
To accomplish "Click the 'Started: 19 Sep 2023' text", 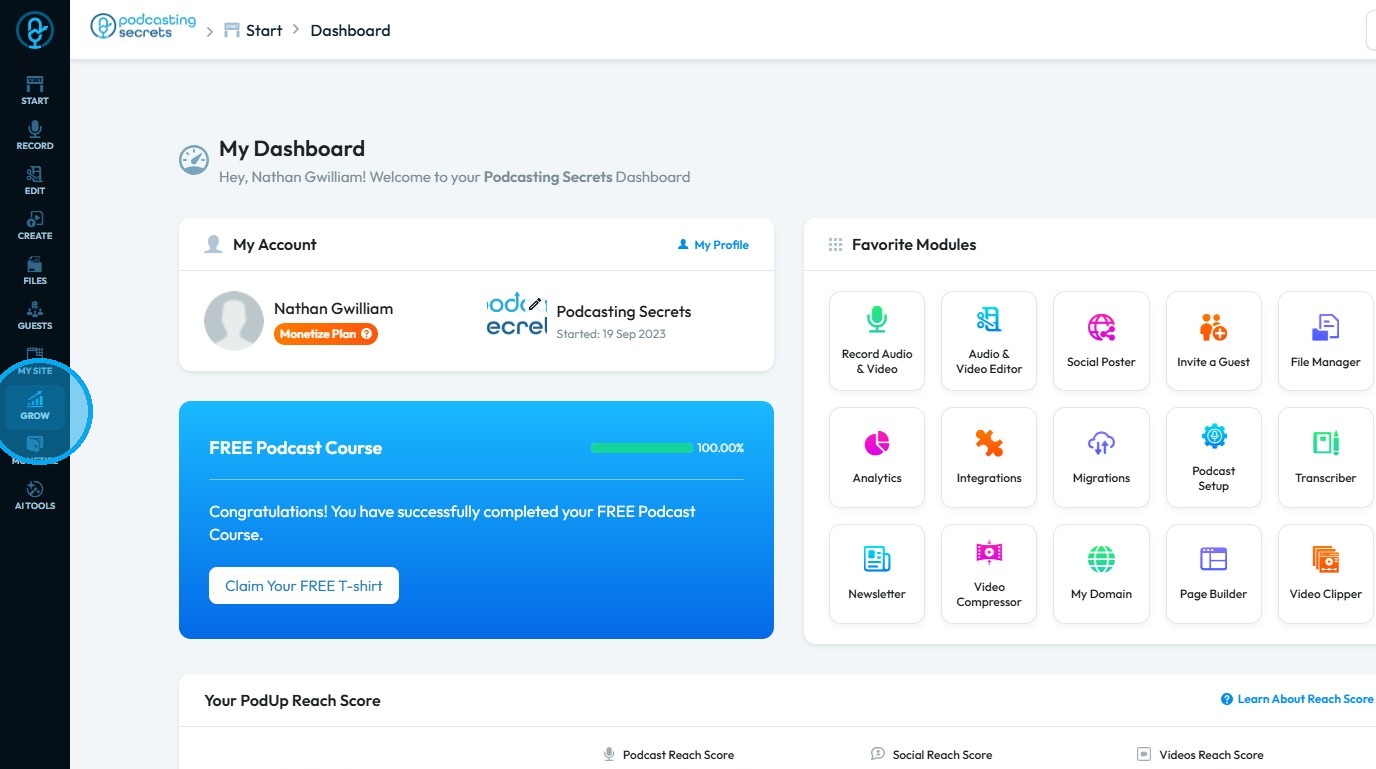I will 611,334.
